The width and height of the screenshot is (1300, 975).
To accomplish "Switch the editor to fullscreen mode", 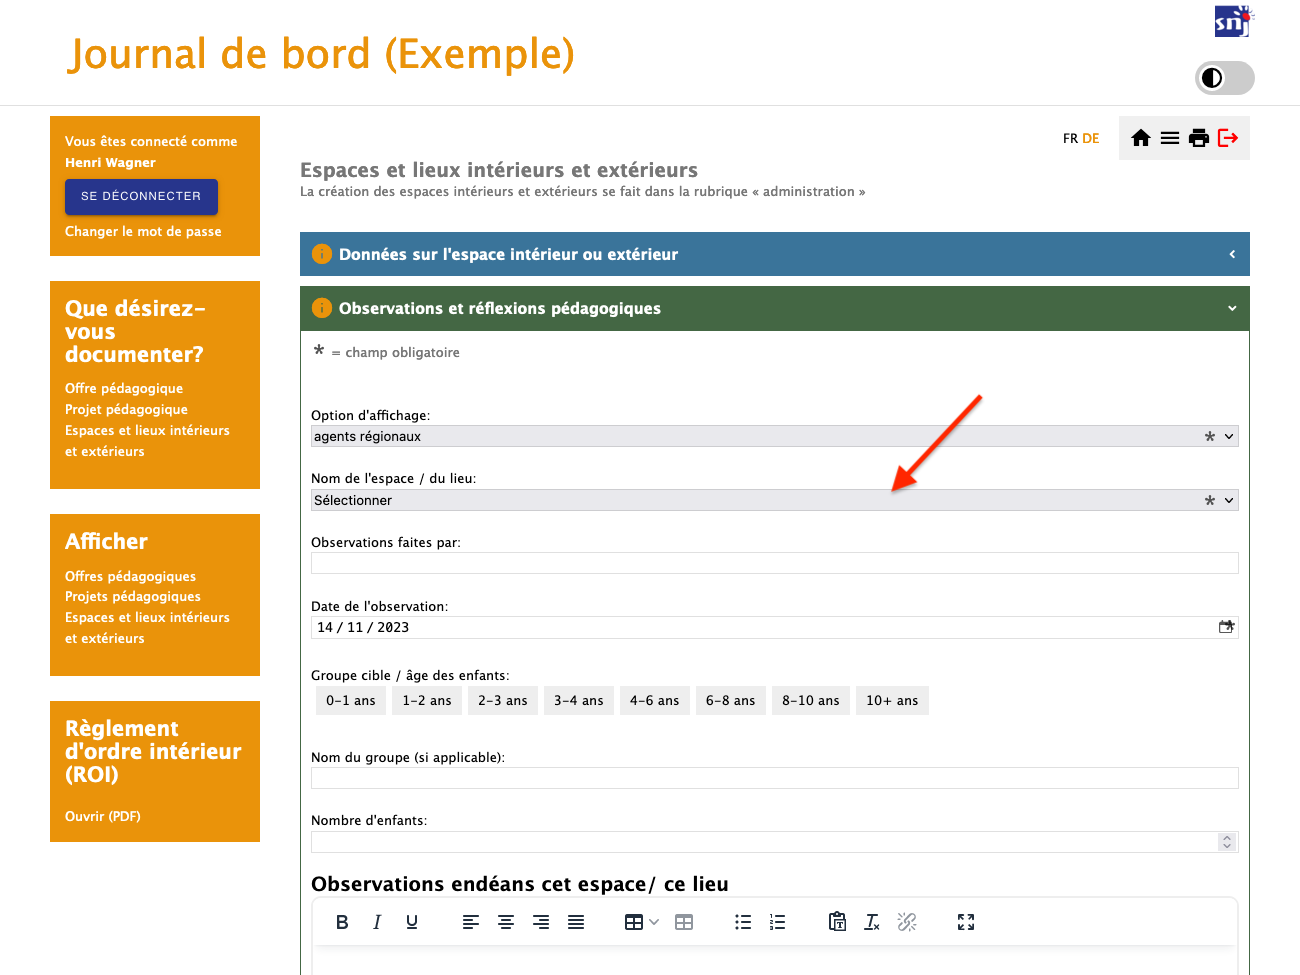I will tap(966, 922).
